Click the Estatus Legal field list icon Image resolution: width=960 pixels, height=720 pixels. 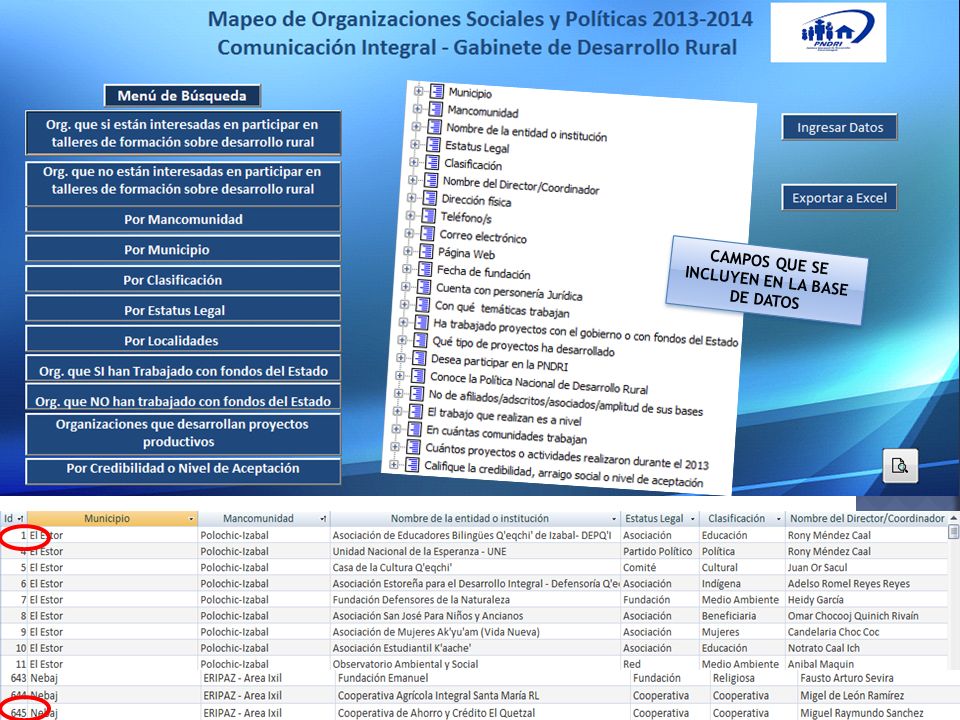click(433, 144)
